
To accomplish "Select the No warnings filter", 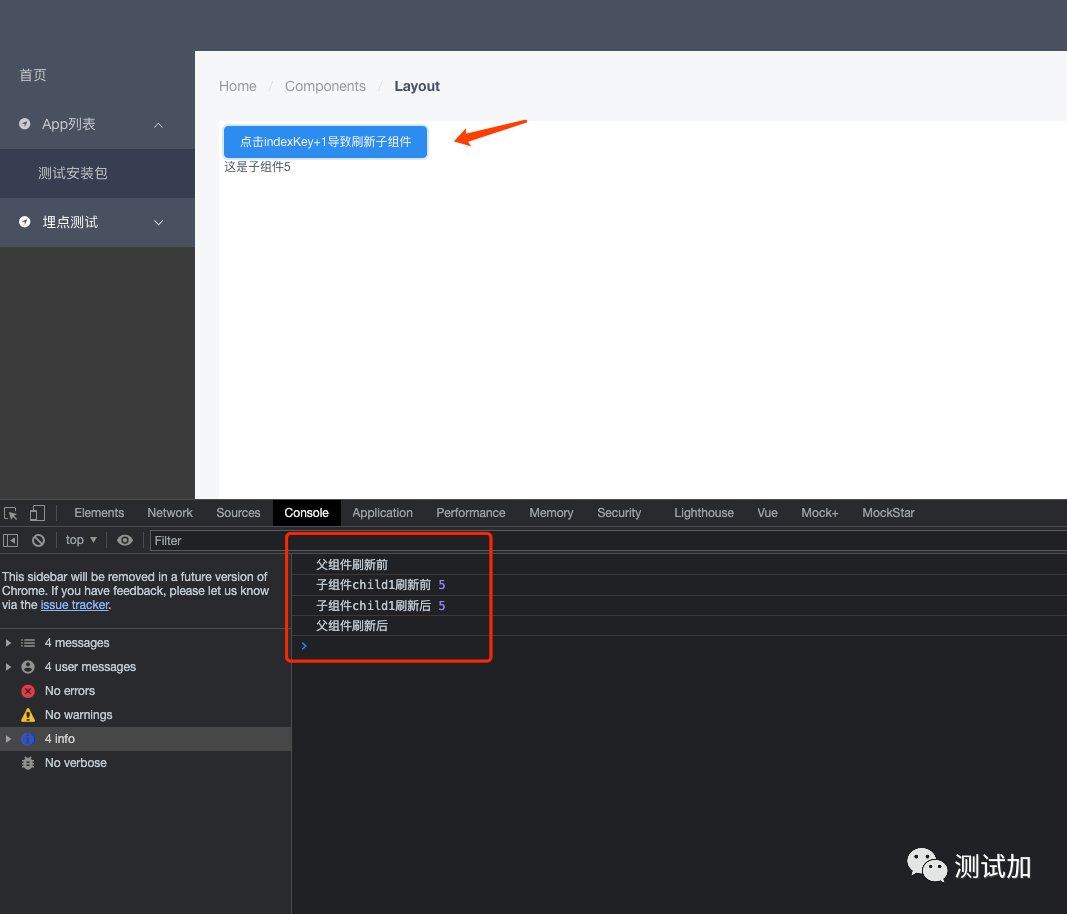I will (x=78, y=715).
